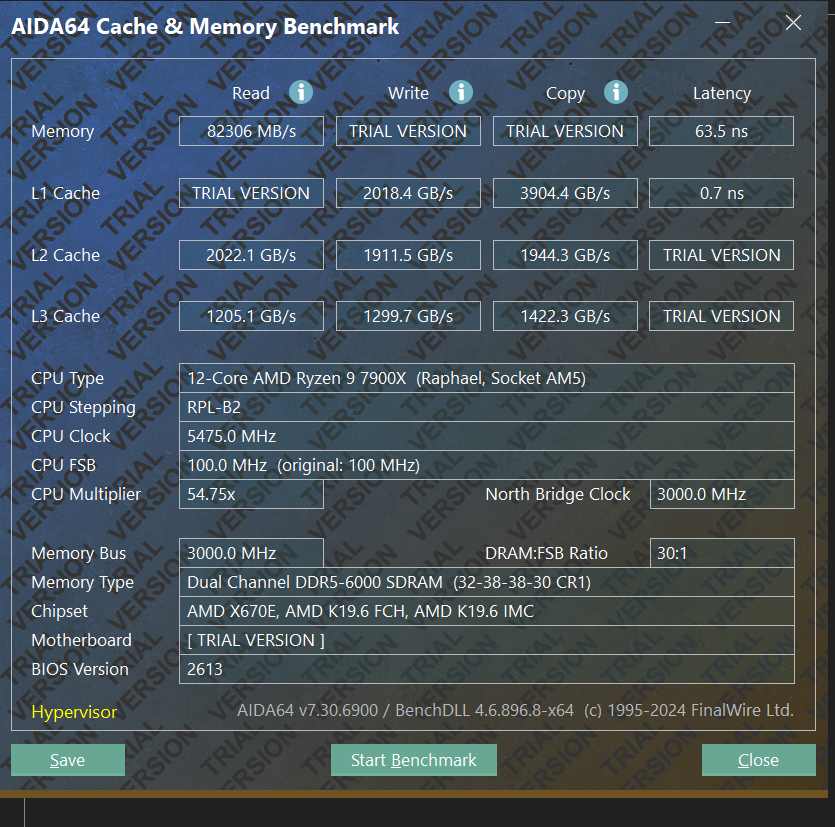Image resolution: width=835 pixels, height=827 pixels.
Task: Click the Write column header text
Action: coord(408,93)
